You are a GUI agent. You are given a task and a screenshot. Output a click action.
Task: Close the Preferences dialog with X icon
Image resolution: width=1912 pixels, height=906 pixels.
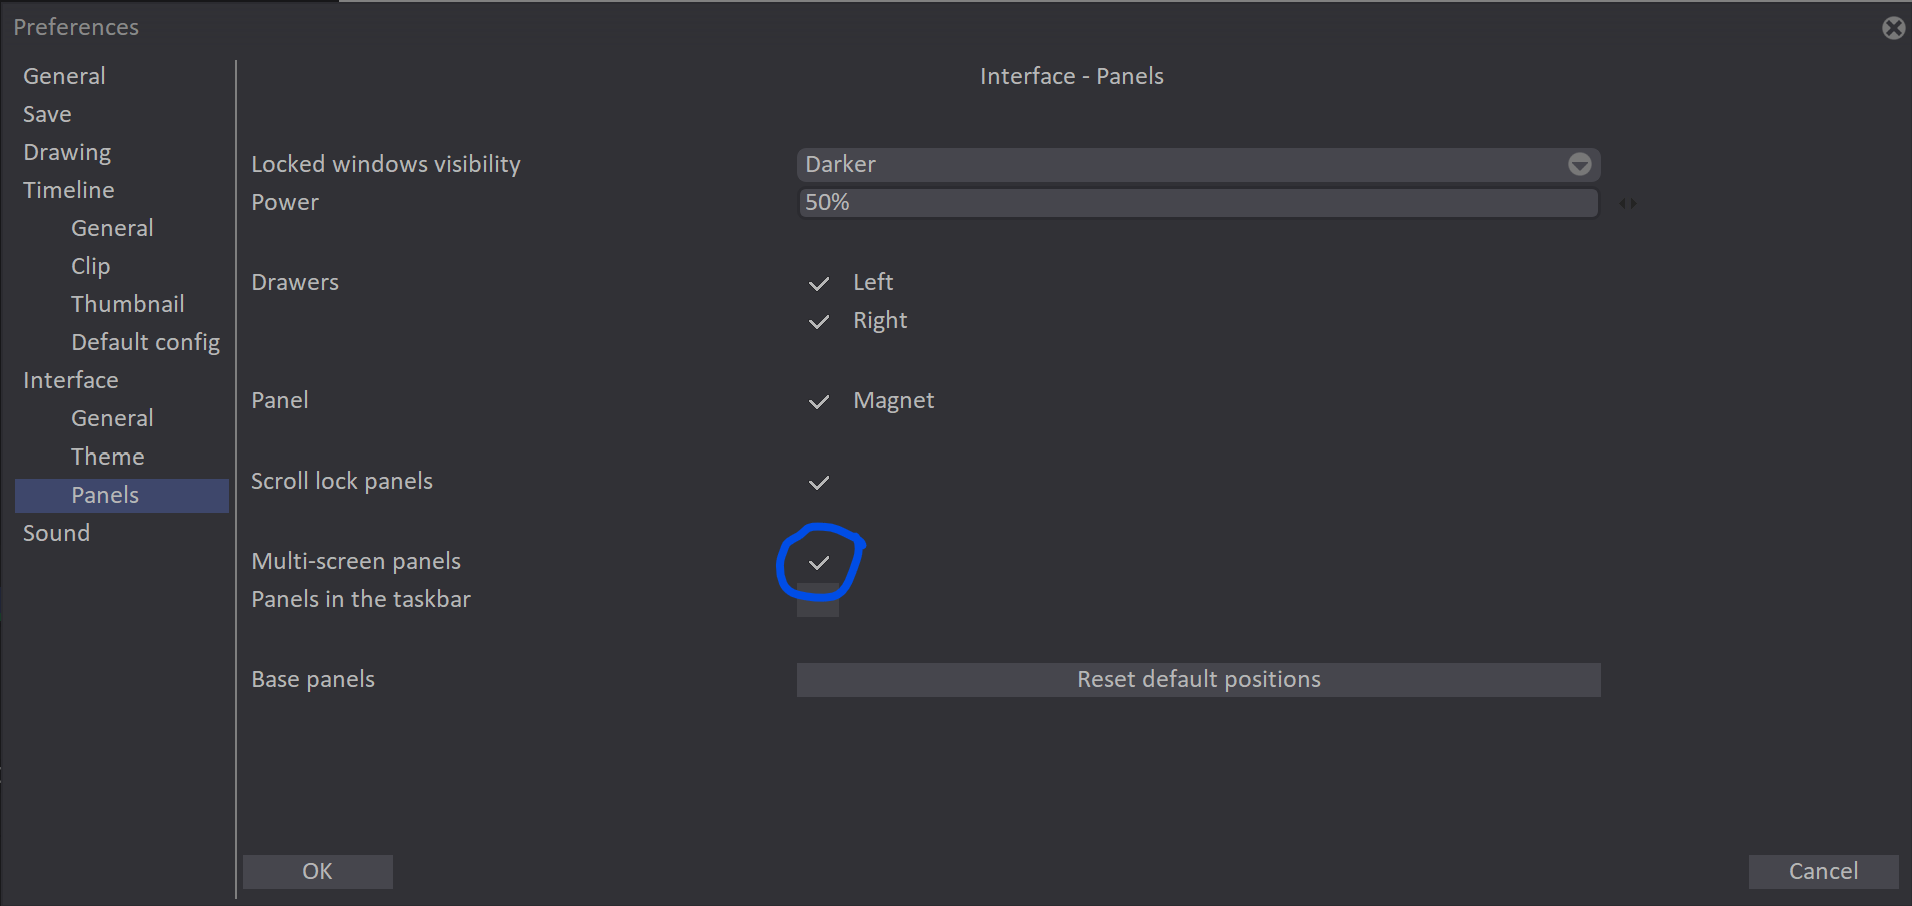click(1893, 28)
